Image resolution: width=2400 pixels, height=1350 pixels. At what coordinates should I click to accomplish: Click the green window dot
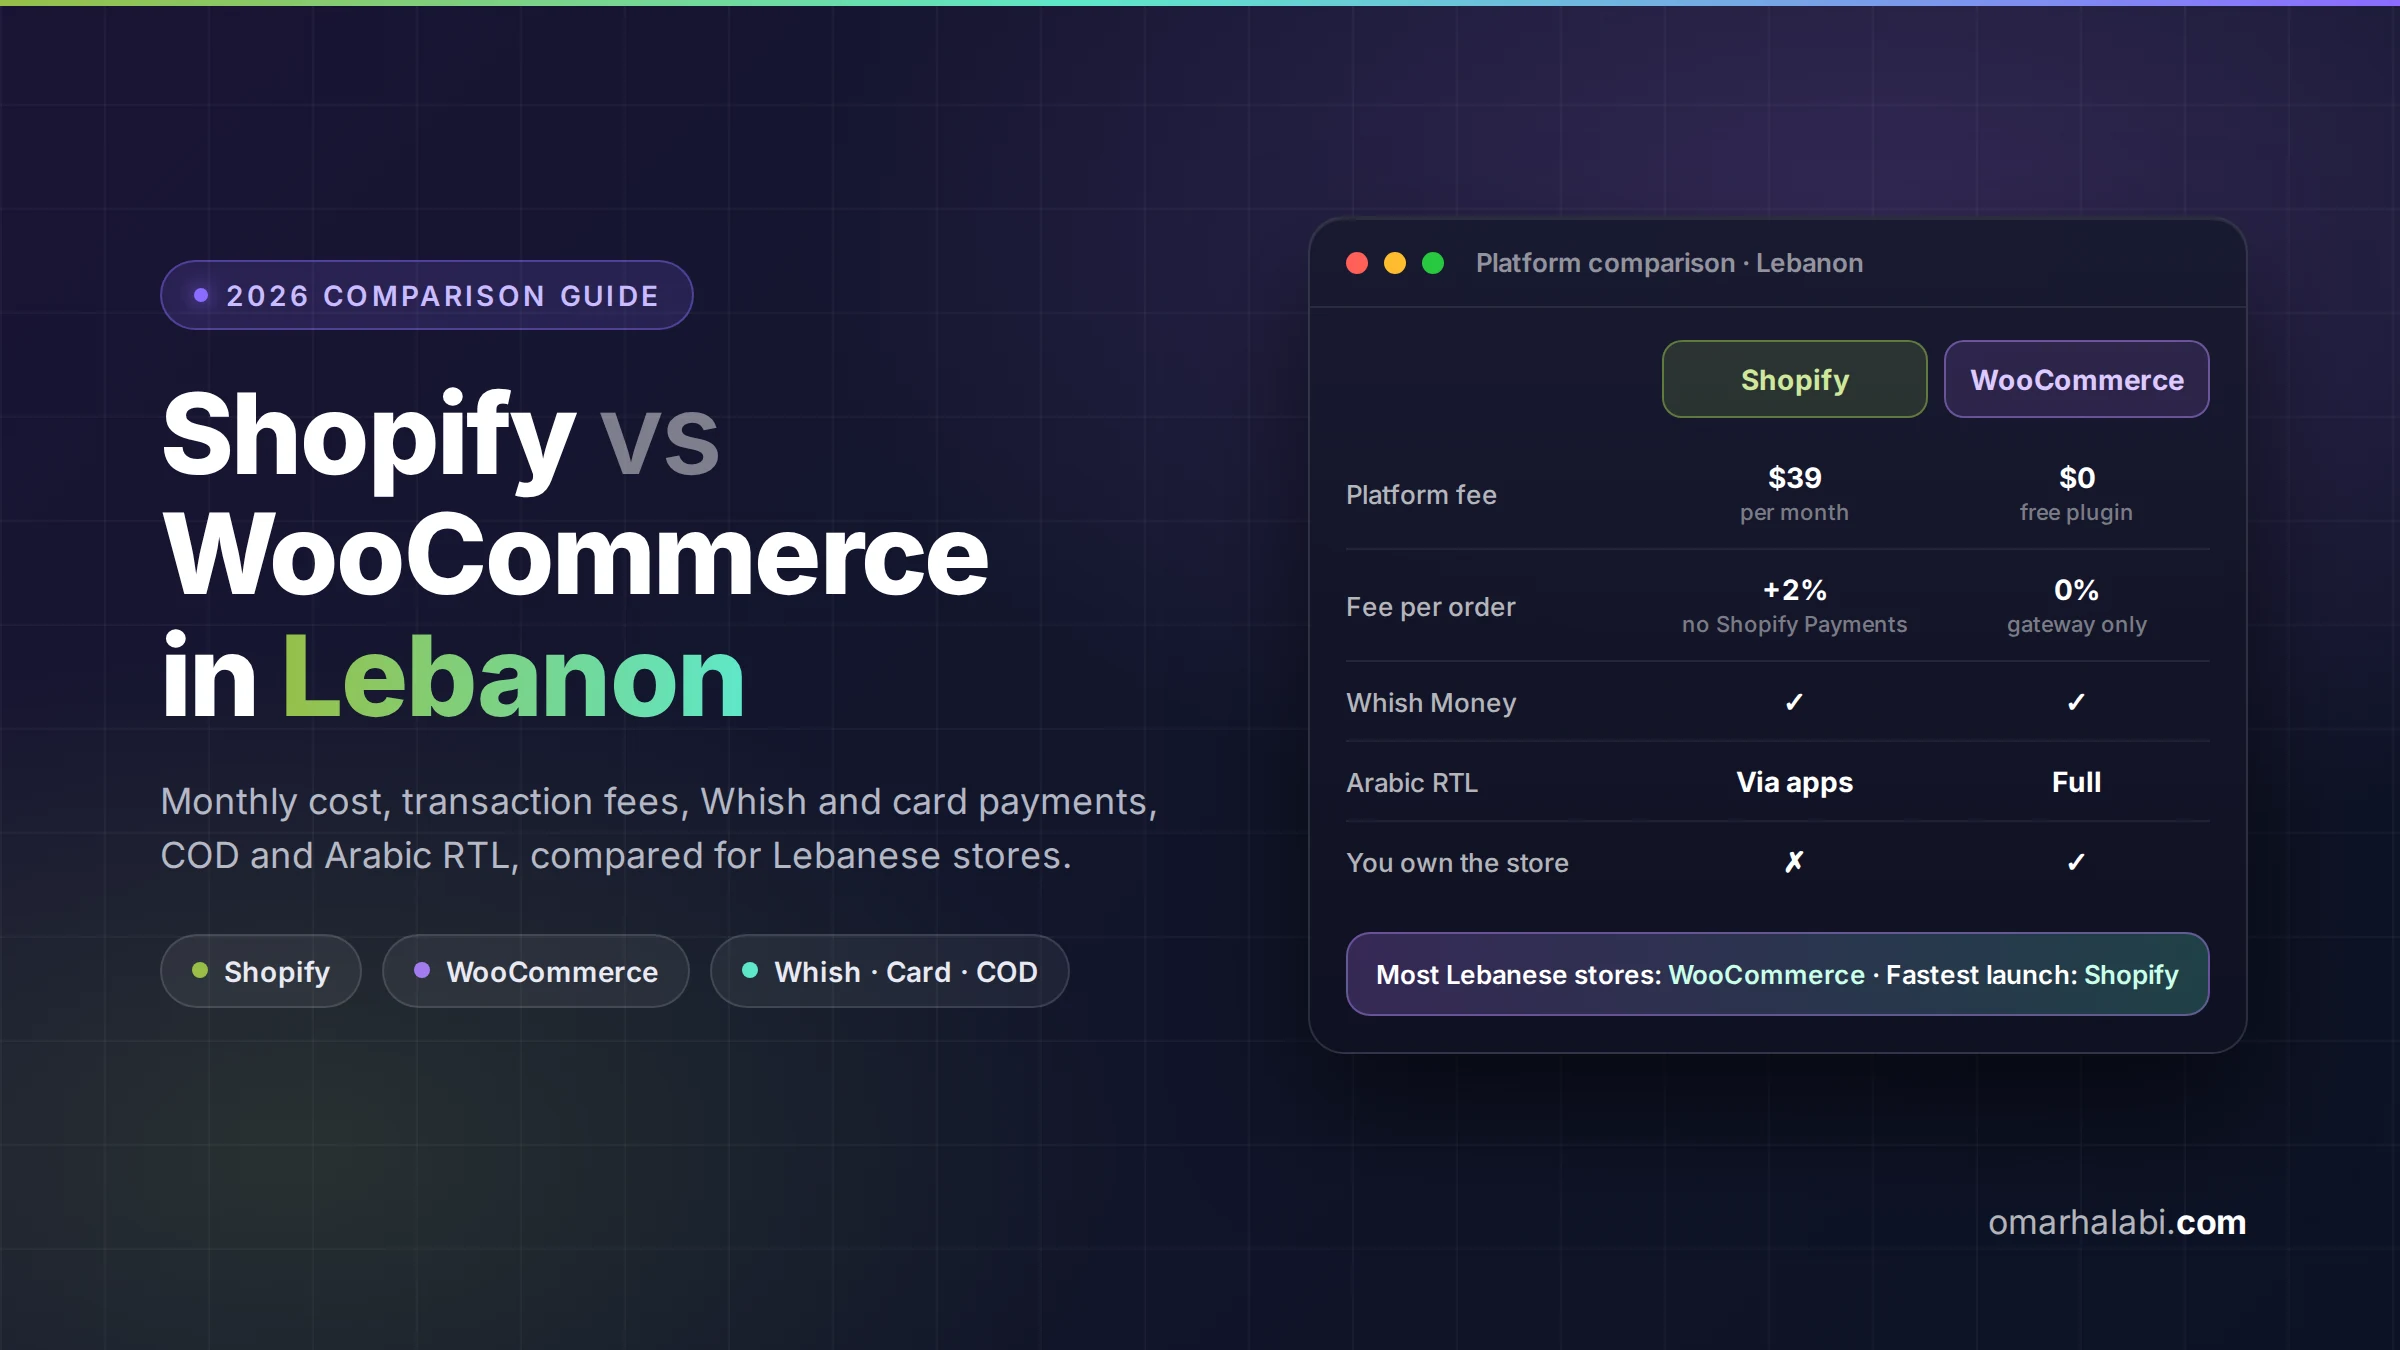click(x=1433, y=263)
